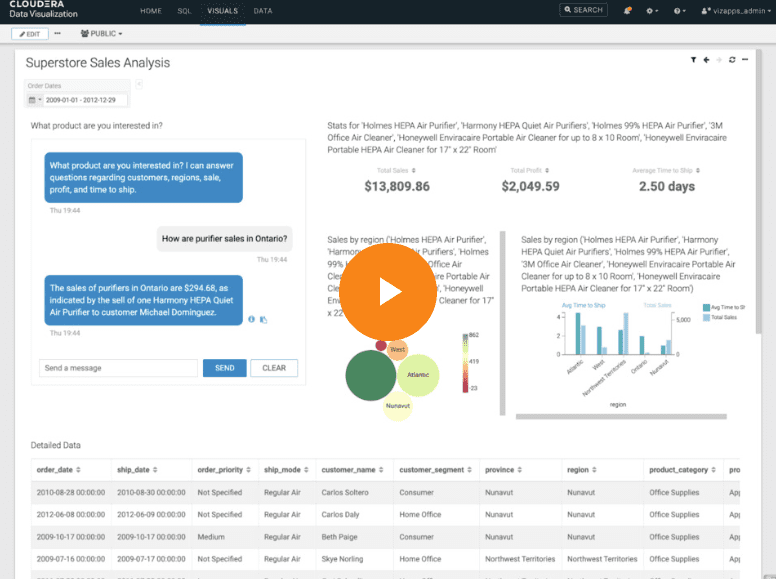
Task: Toggle the Avg Time to Ship legend entry
Action: (x=728, y=308)
